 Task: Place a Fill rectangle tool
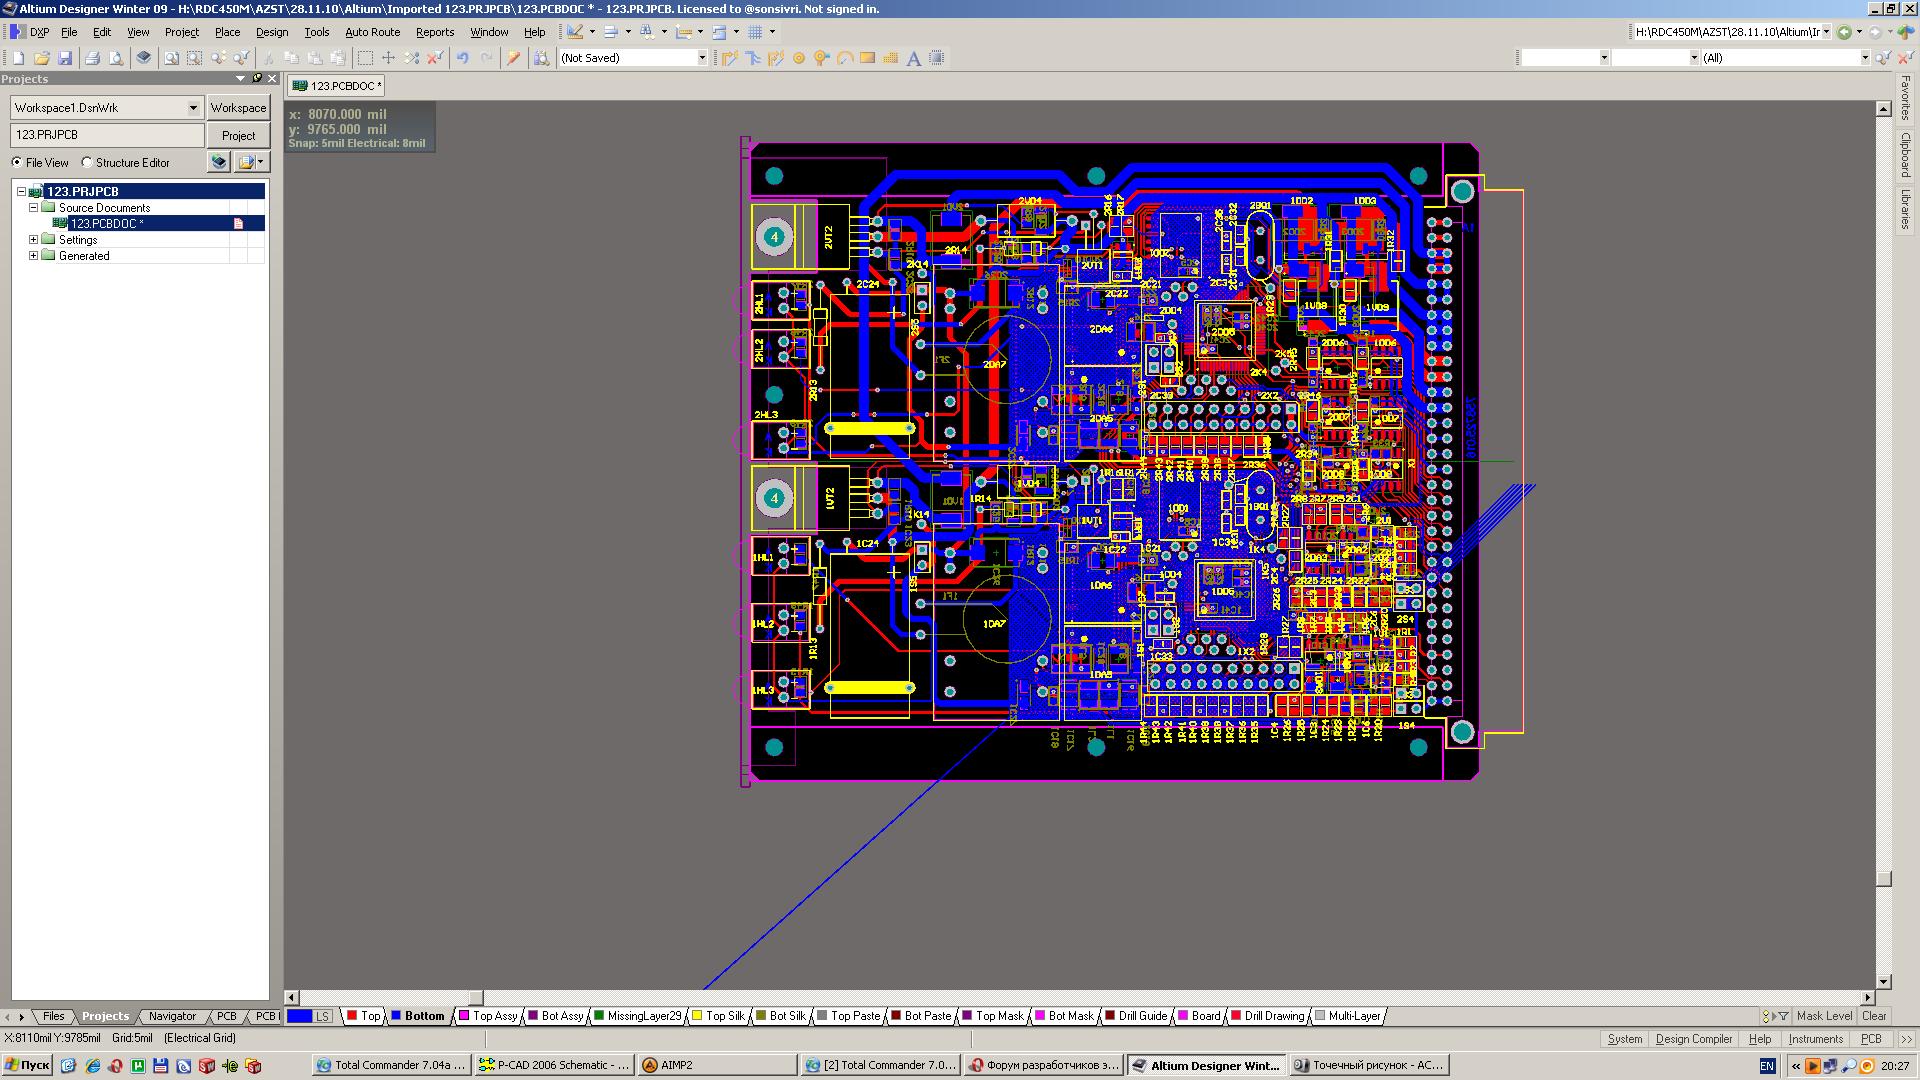click(868, 58)
